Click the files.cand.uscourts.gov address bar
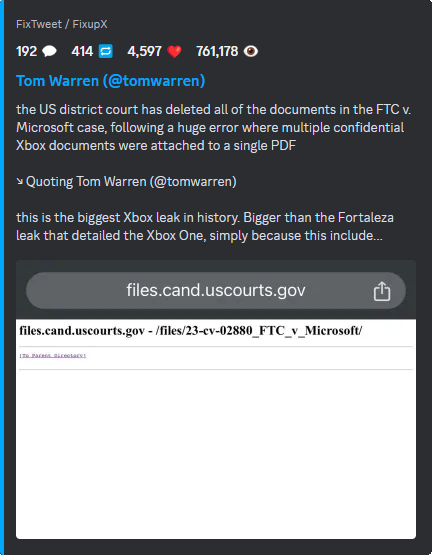Screen dimensions: 432x556 point(216,290)
